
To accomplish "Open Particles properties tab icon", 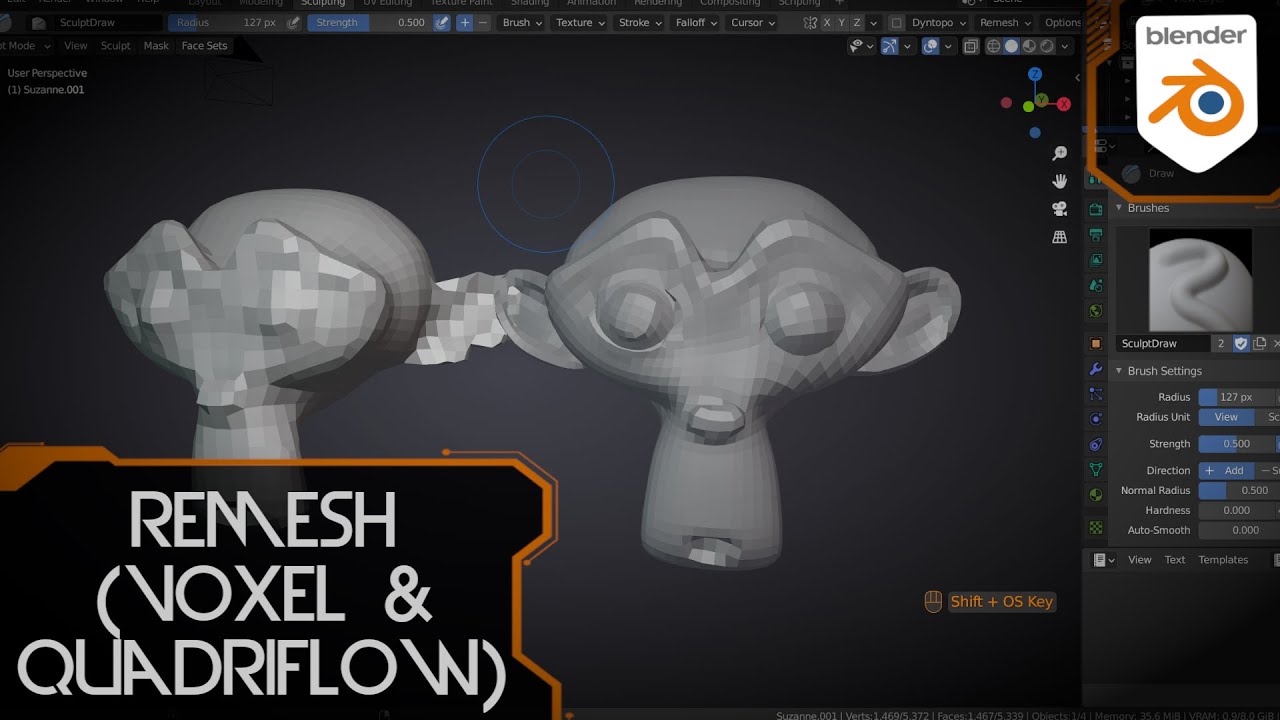I will 1096,394.
